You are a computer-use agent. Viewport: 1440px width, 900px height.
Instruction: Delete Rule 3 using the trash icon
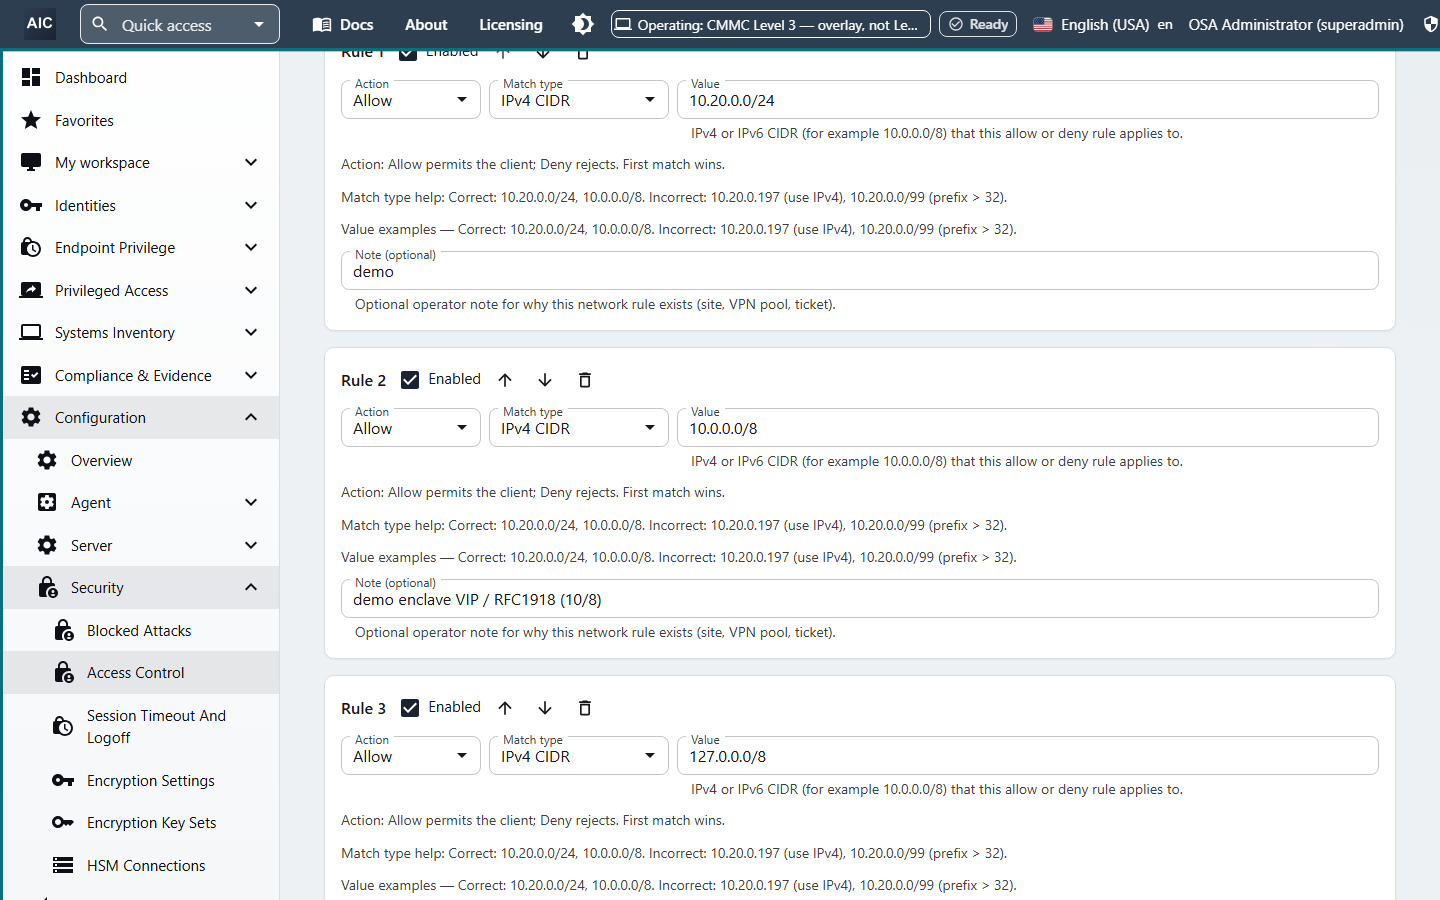click(585, 708)
